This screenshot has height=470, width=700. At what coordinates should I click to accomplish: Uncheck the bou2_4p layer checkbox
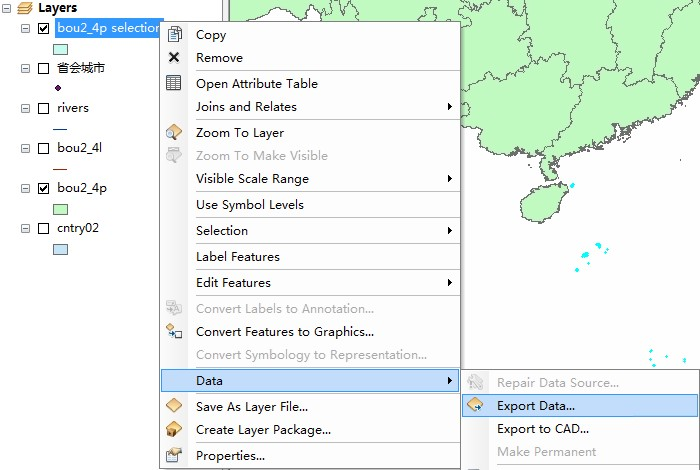click(43, 188)
